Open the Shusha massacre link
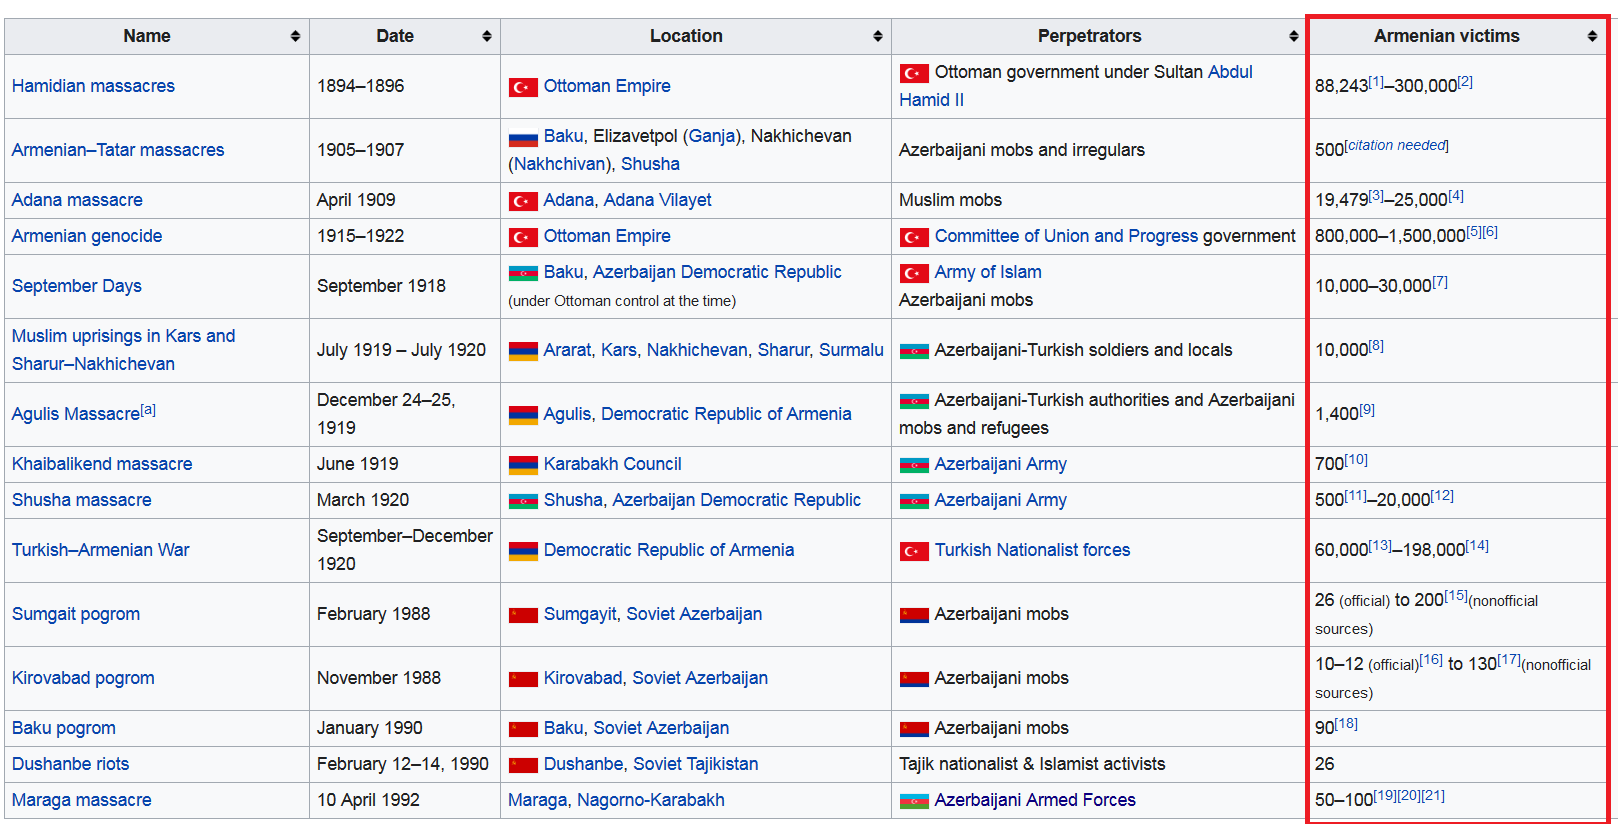The width and height of the screenshot is (1618, 824). [x=82, y=500]
